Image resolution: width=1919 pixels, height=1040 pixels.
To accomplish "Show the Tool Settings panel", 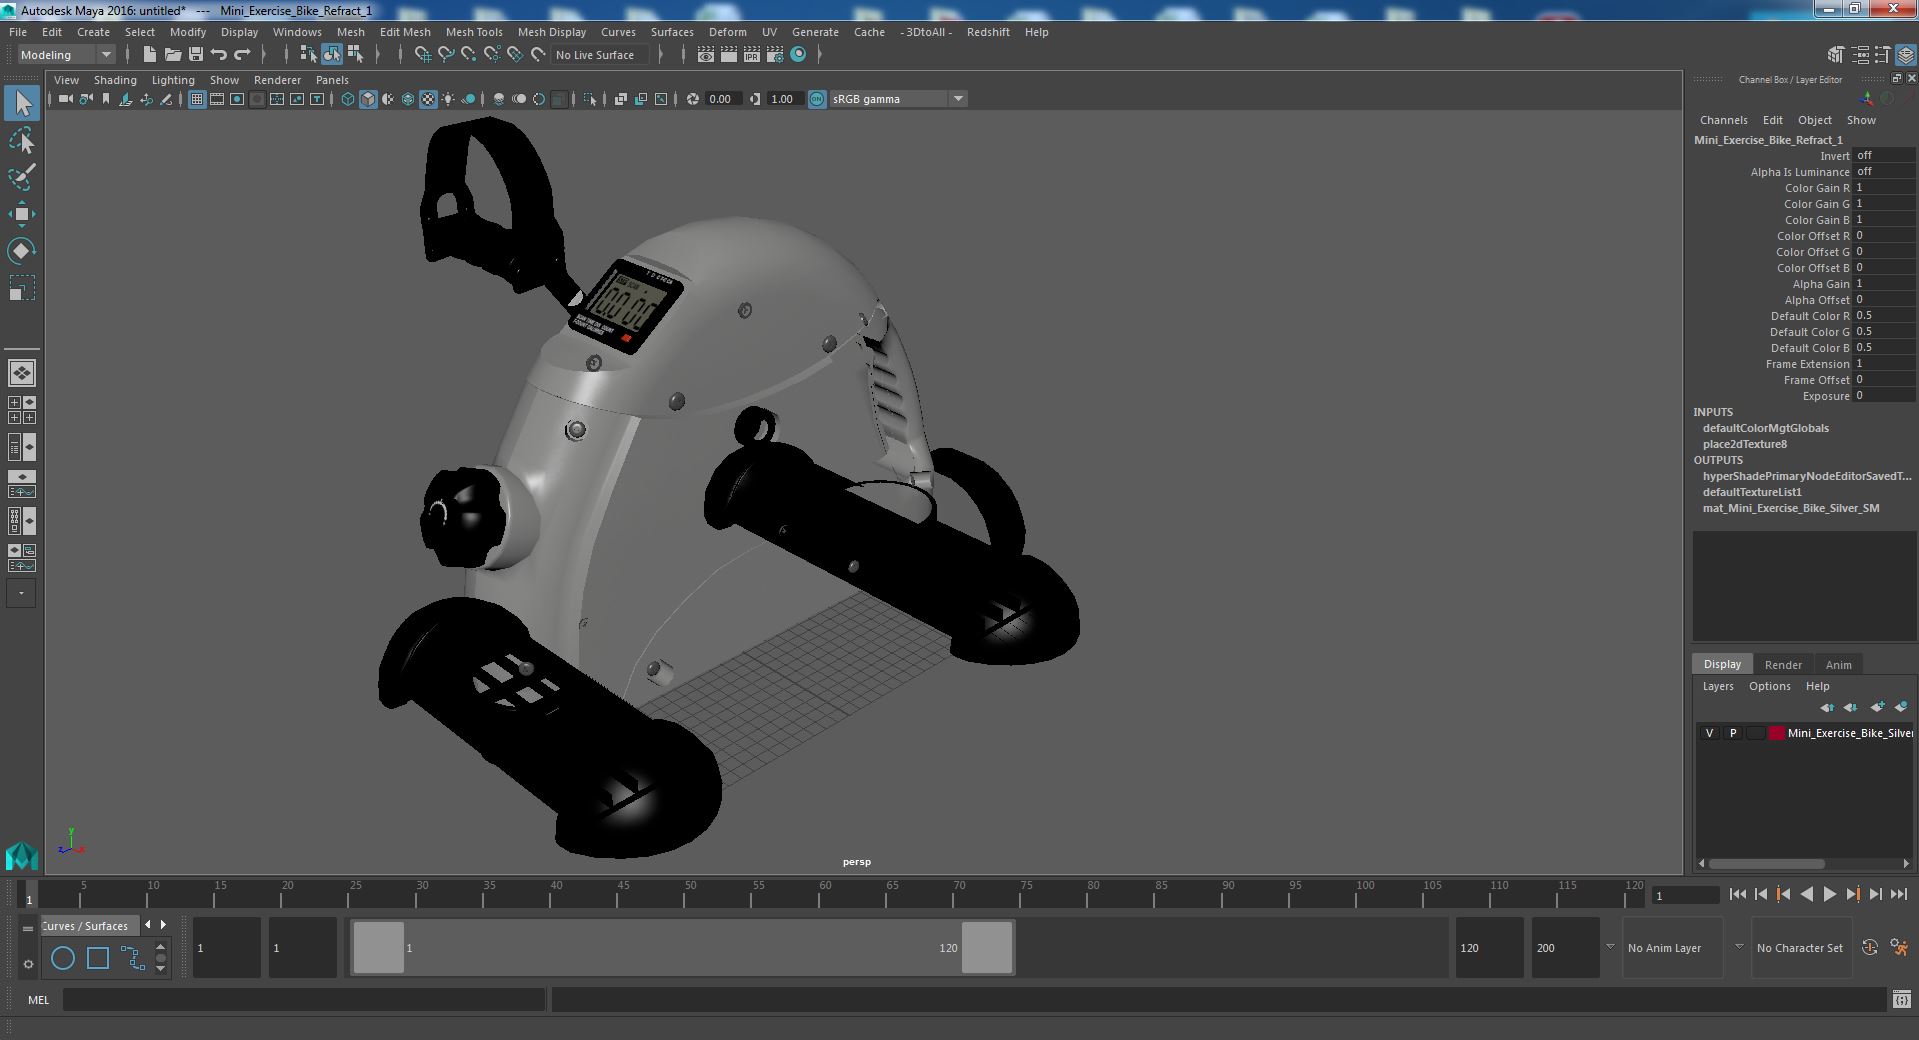I will point(1883,55).
